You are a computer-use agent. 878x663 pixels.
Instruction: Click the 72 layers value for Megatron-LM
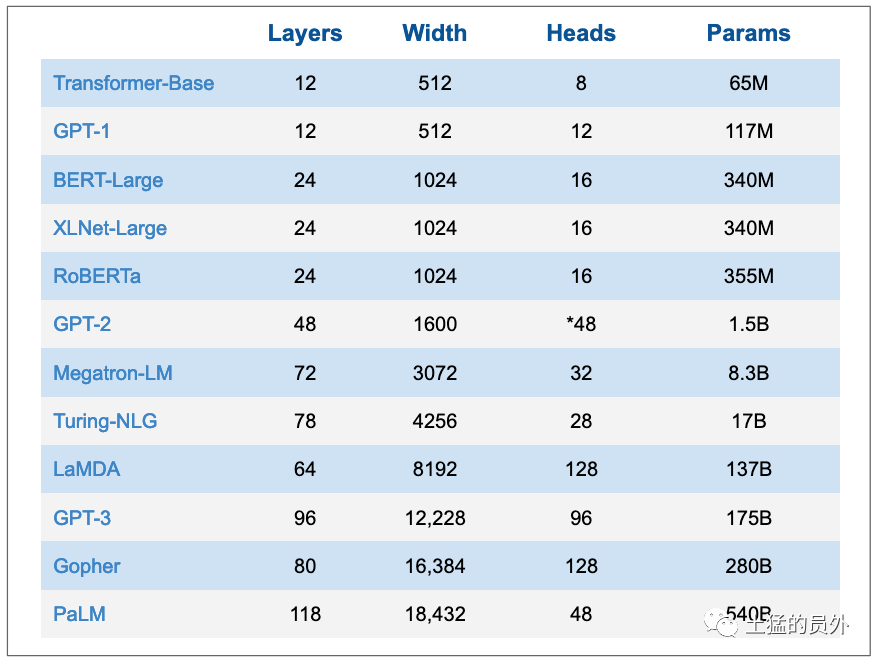305,373
